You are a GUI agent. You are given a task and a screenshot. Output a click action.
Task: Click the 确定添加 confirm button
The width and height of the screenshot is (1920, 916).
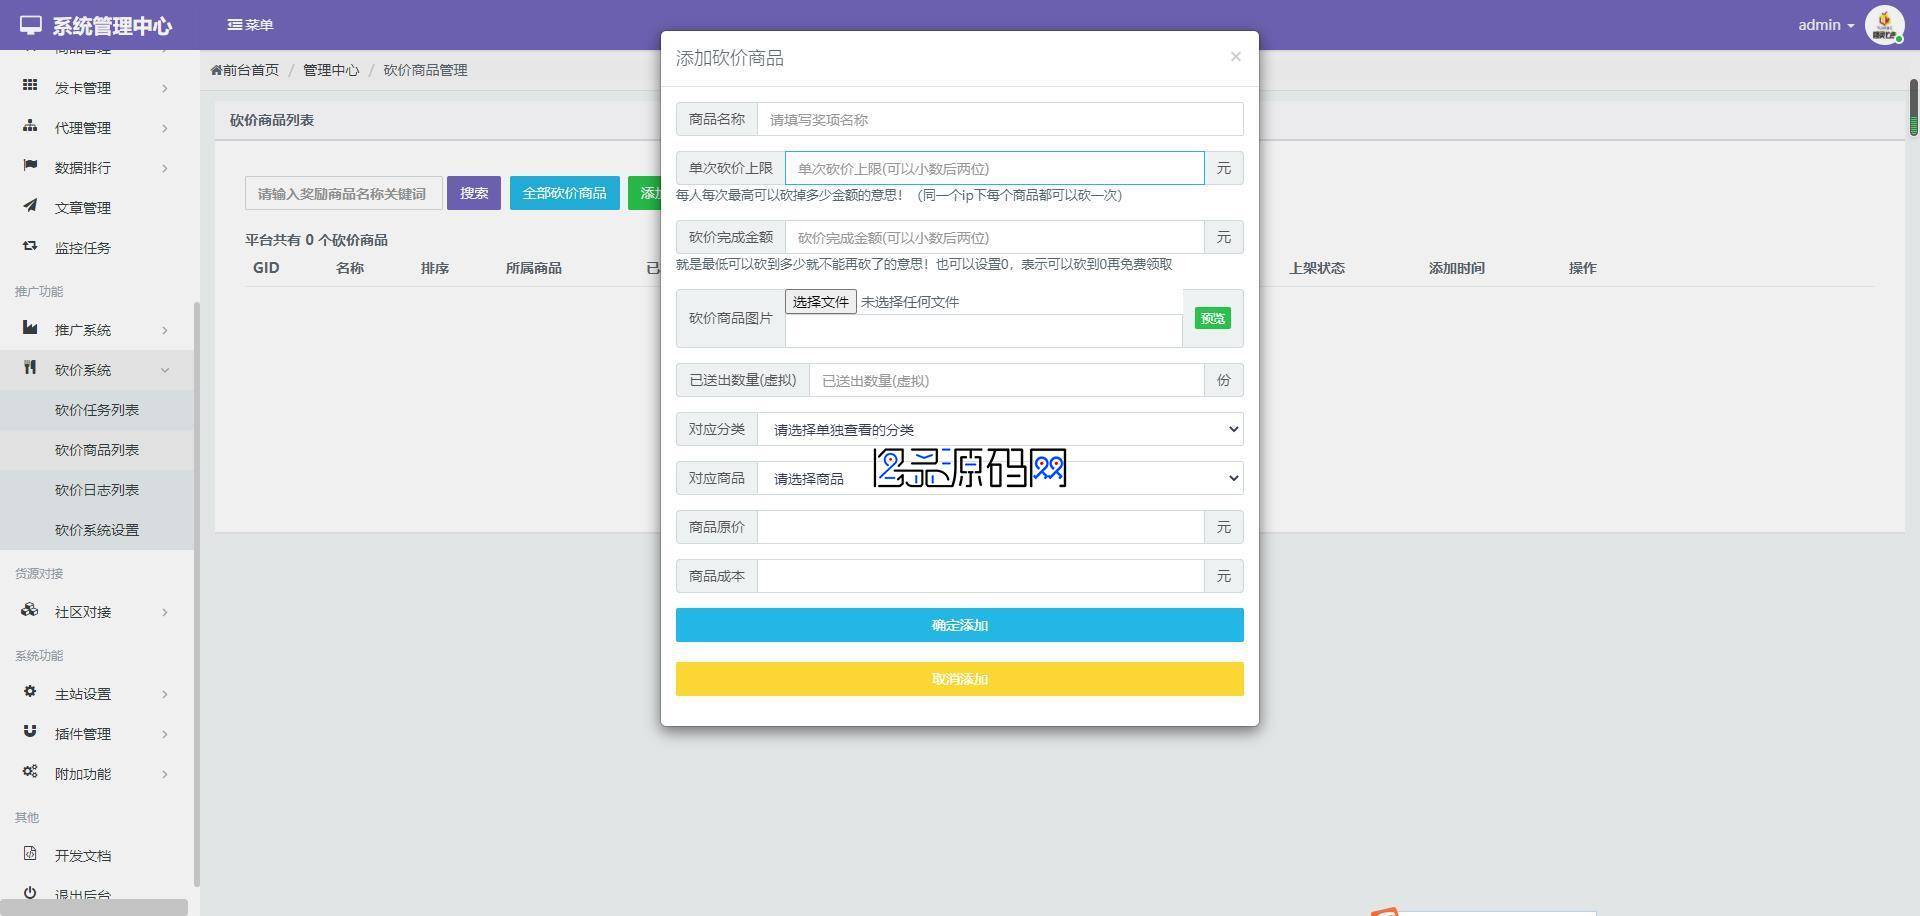coord(960,625)
